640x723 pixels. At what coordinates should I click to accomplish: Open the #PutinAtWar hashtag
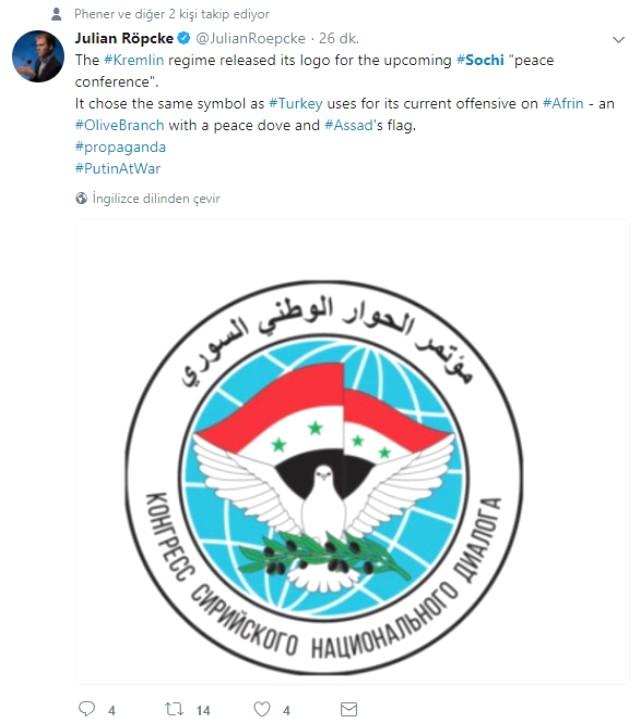coord(118,169)
